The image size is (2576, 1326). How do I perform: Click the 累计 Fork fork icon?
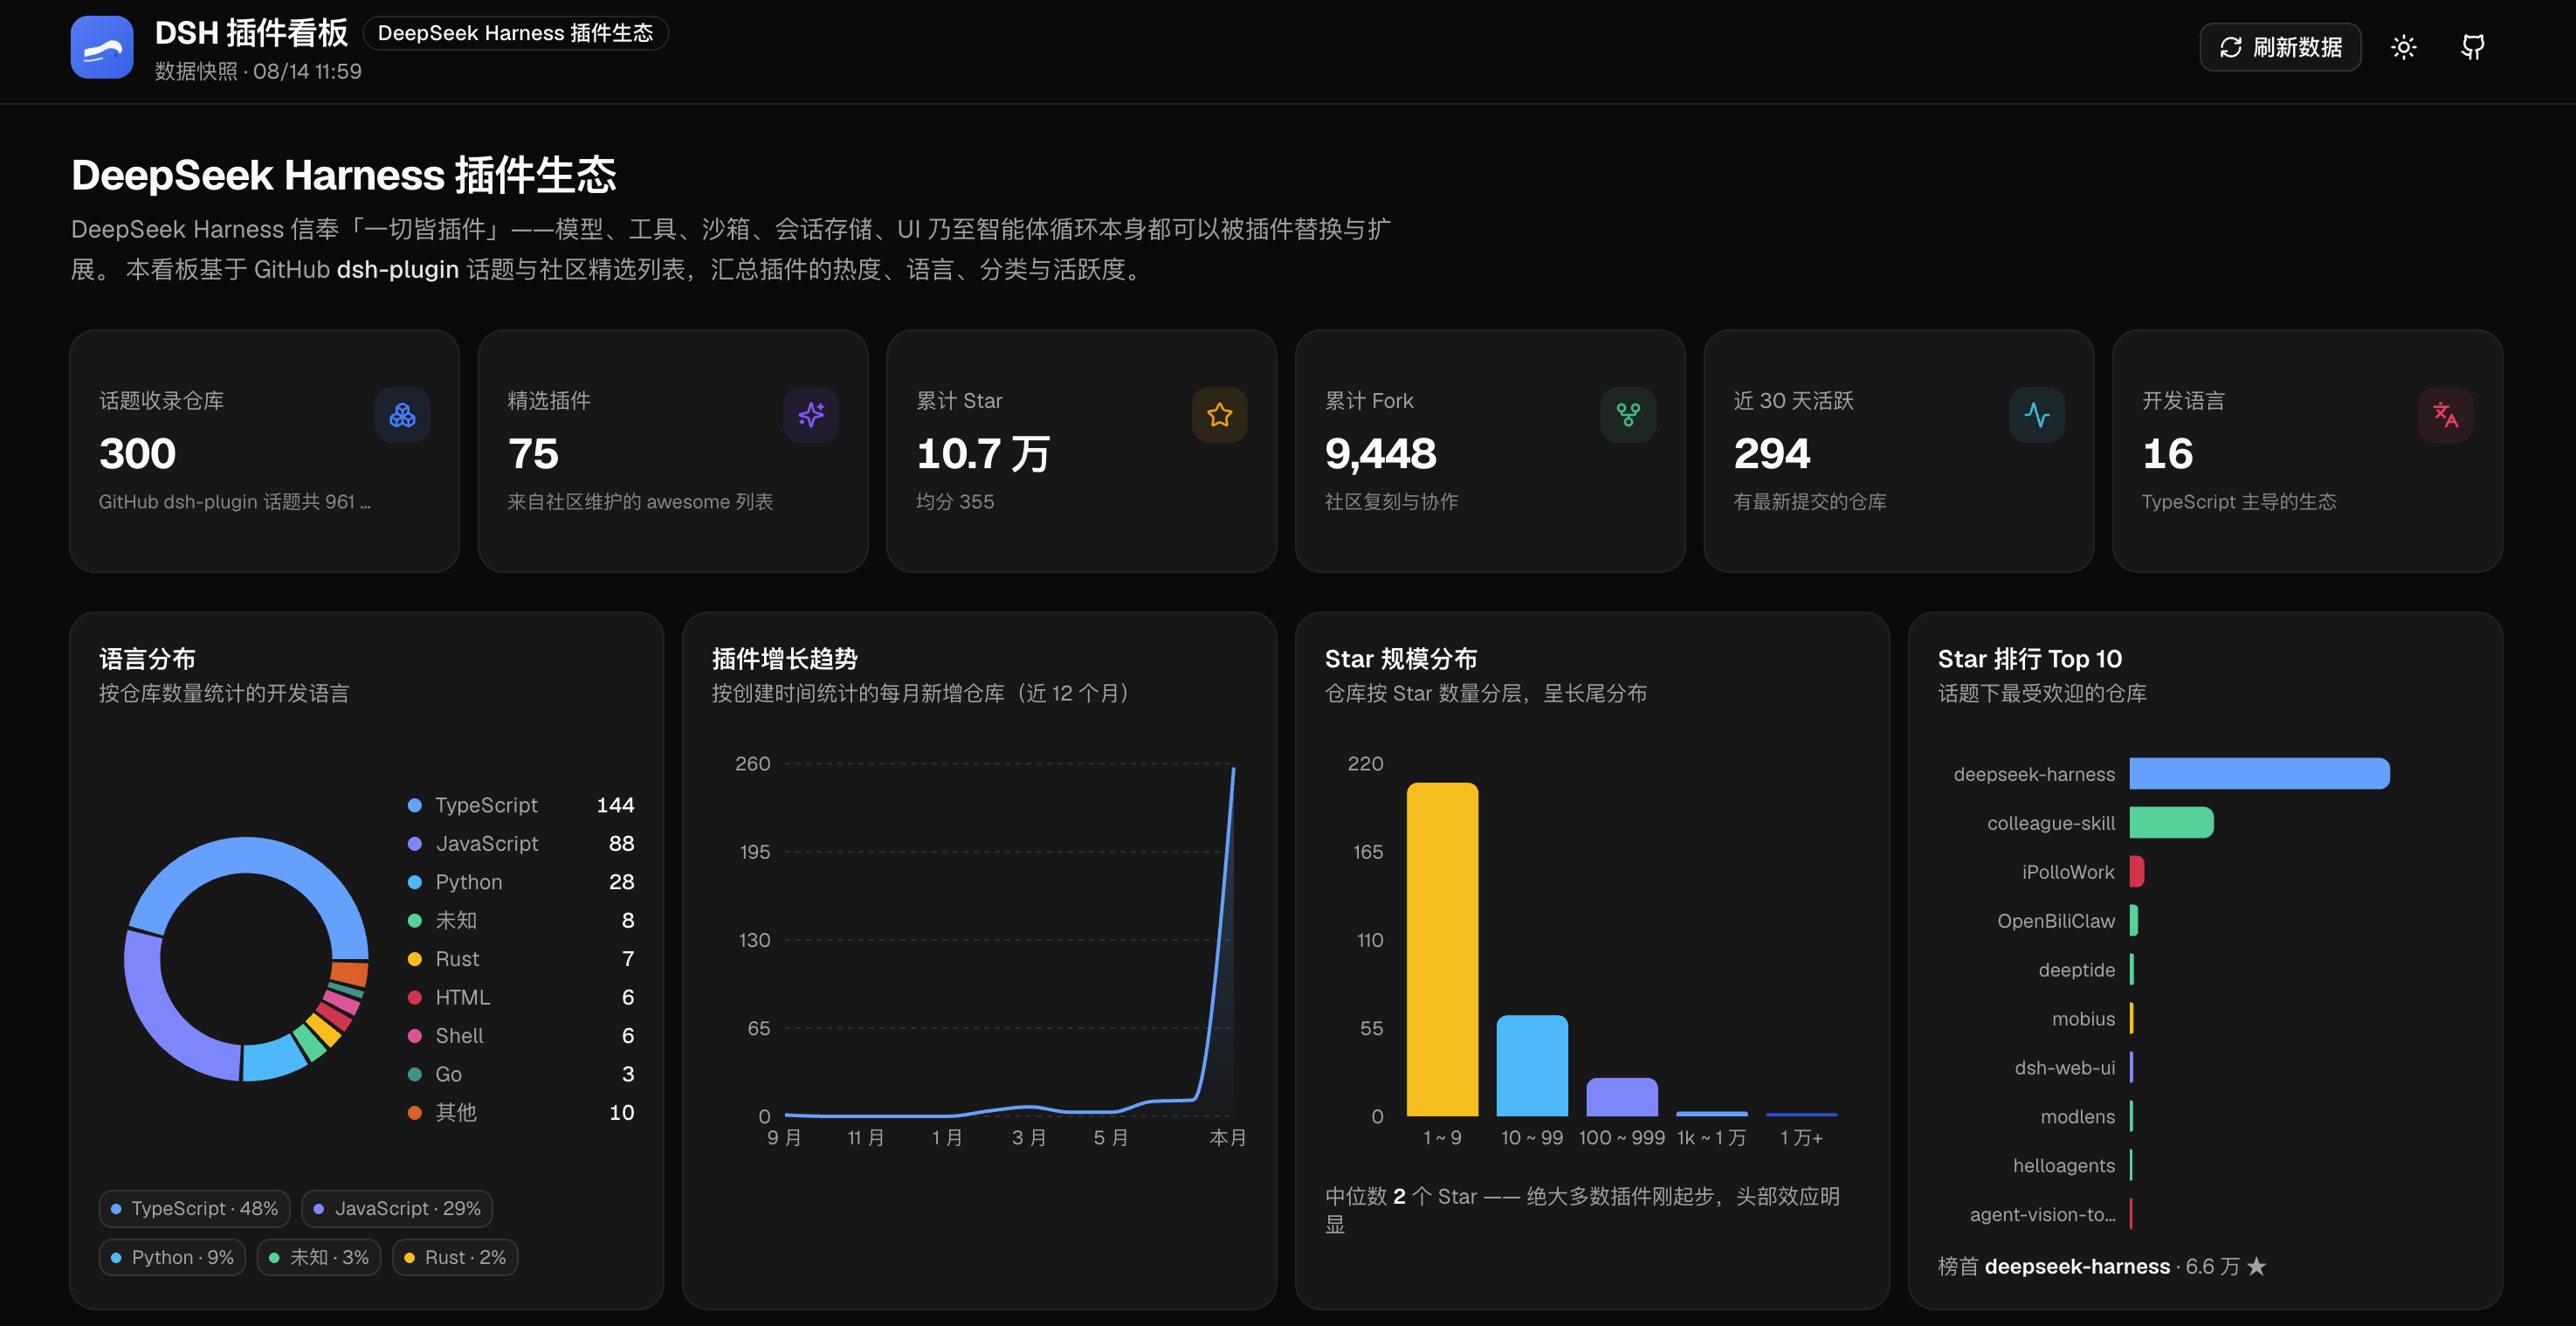pyautogui.click(x=1628, y=415)
